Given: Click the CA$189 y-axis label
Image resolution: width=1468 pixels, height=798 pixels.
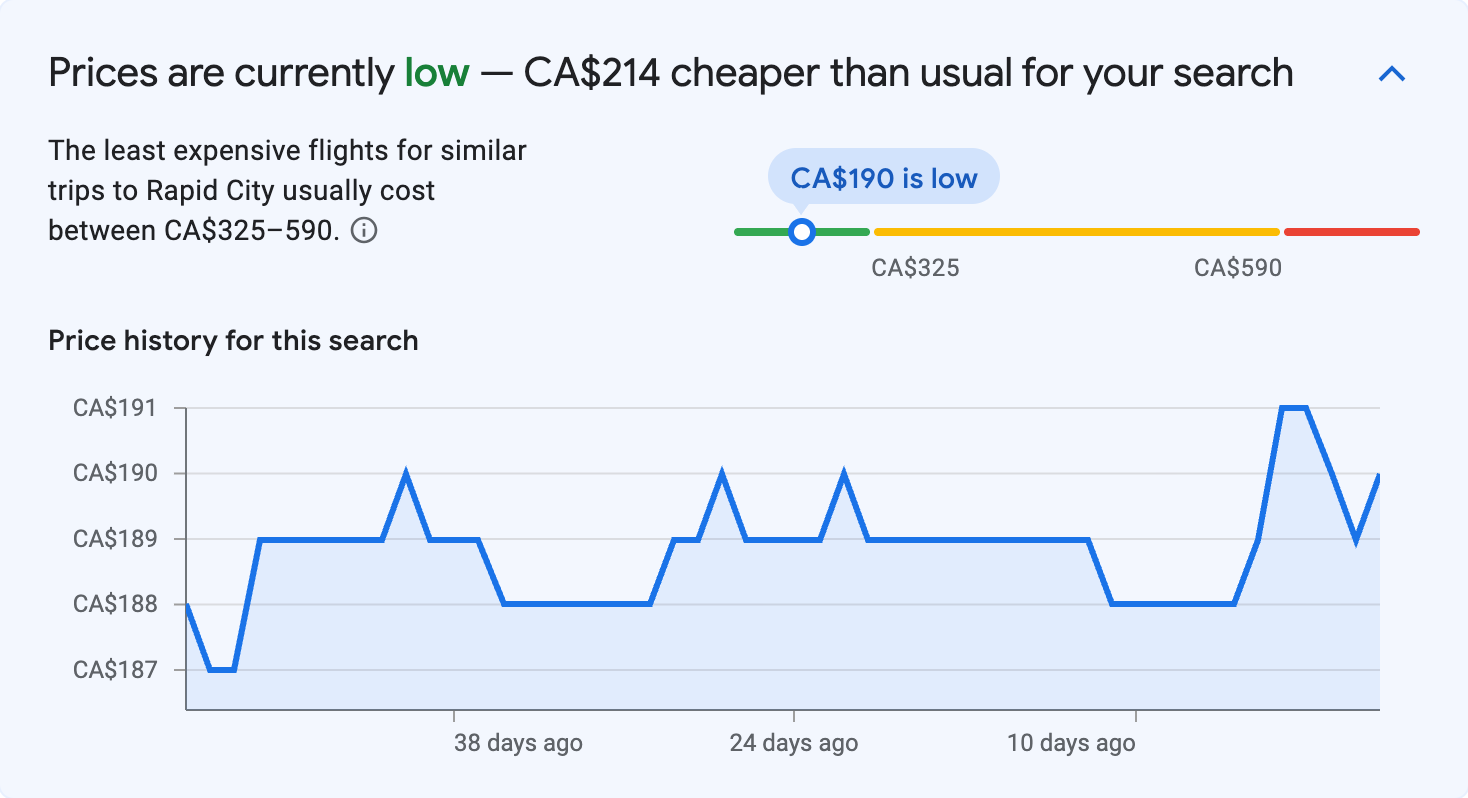Looking at the screenshot, I should [x=115, y=539].
